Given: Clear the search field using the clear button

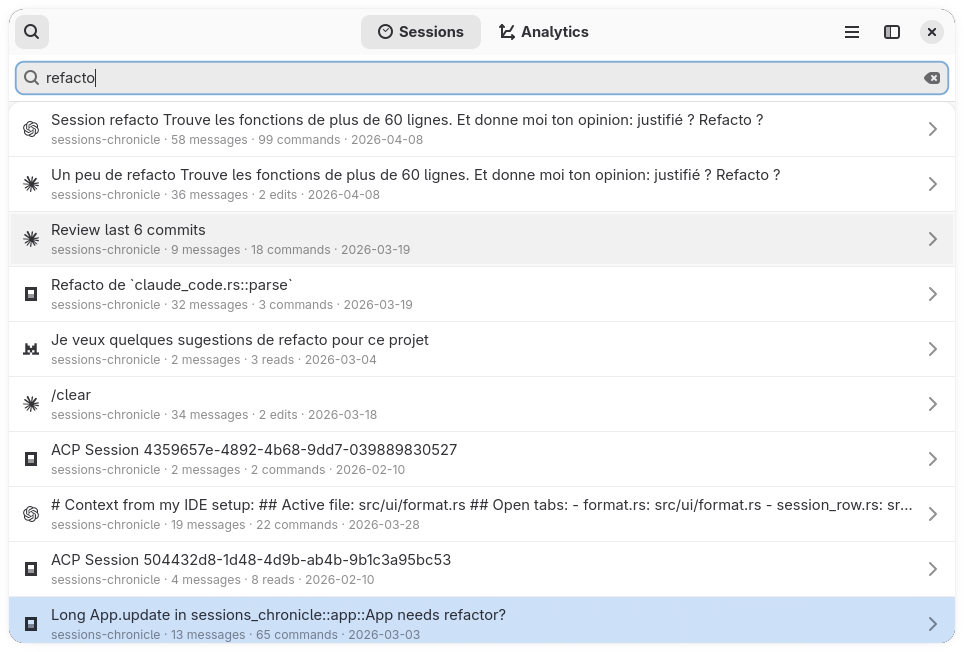Looking at the screenshot, I should 932,77.
